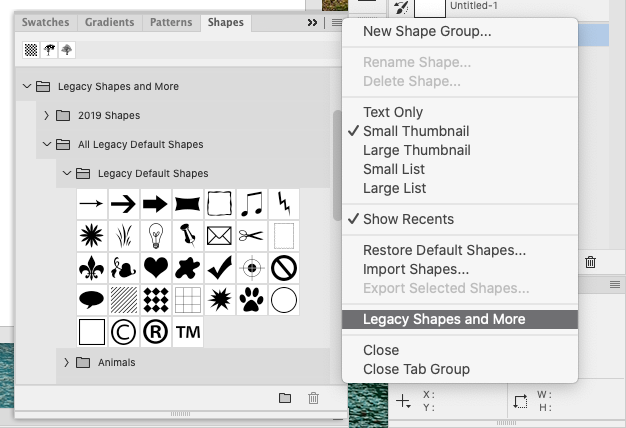Pick the eighth notes music shape
This screenshot has width=626, height=428.
(251, 204)
